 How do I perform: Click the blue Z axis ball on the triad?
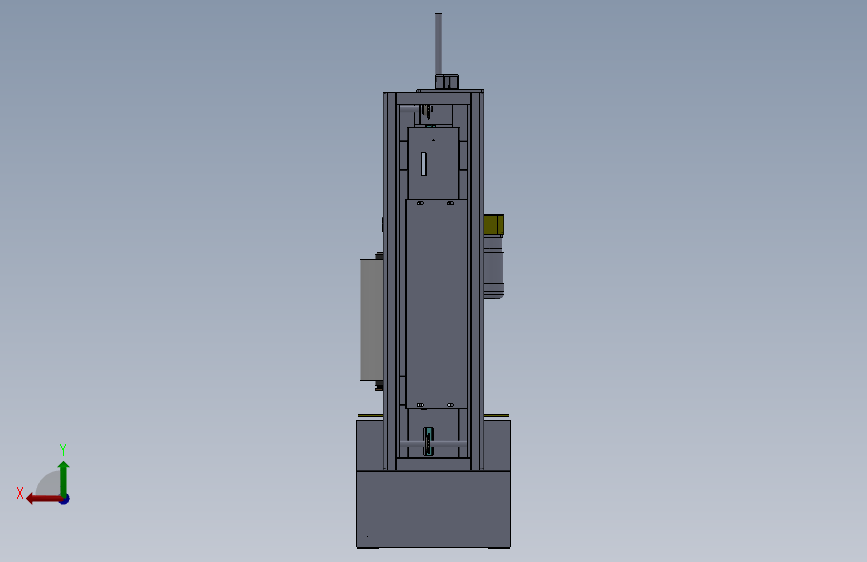[x=65, y=499]
